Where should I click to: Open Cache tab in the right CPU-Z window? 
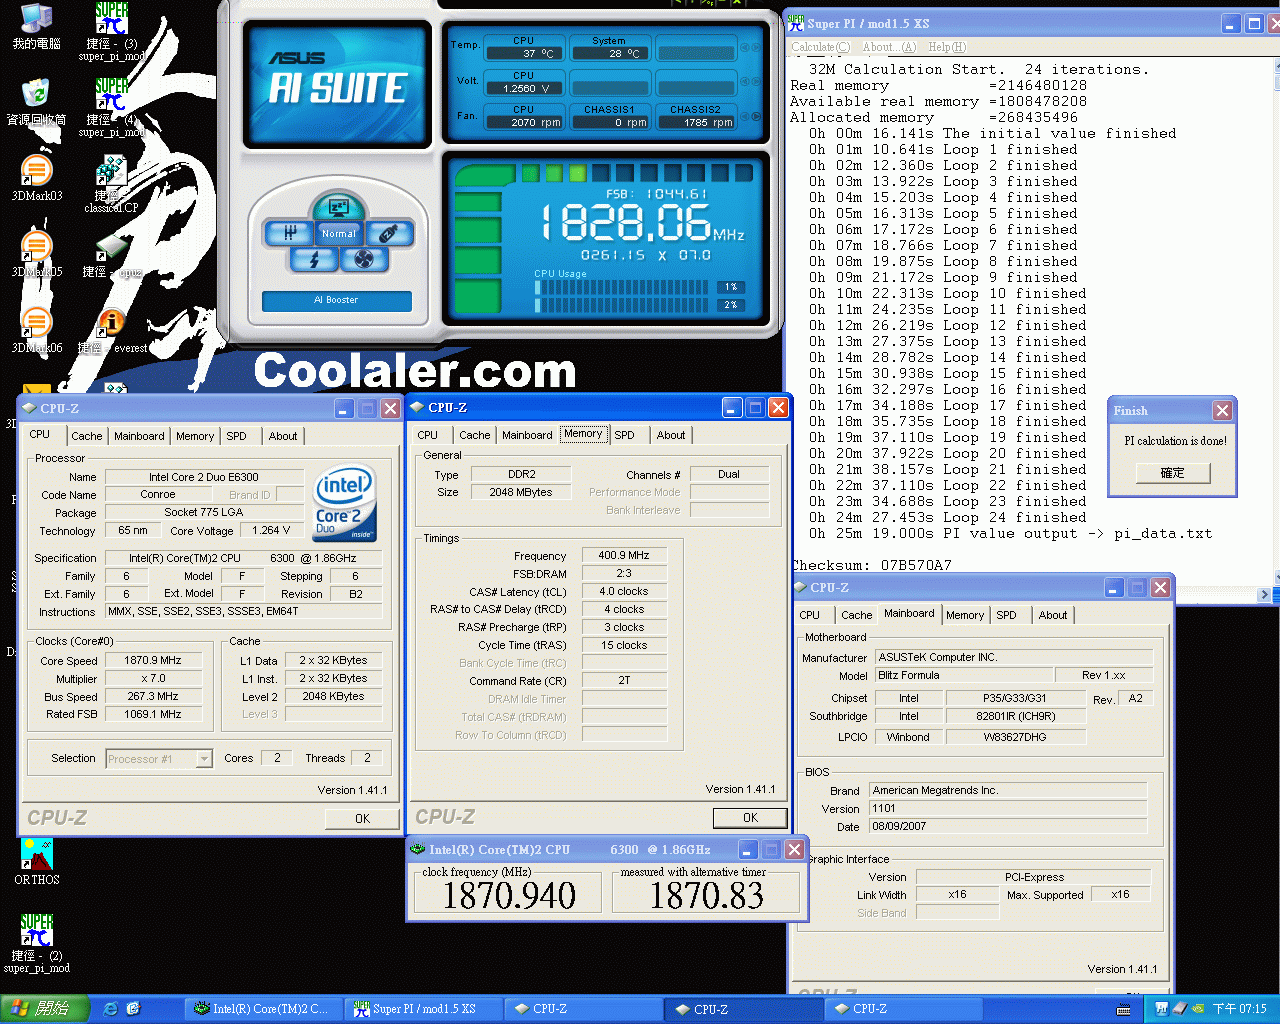(856, 615)
